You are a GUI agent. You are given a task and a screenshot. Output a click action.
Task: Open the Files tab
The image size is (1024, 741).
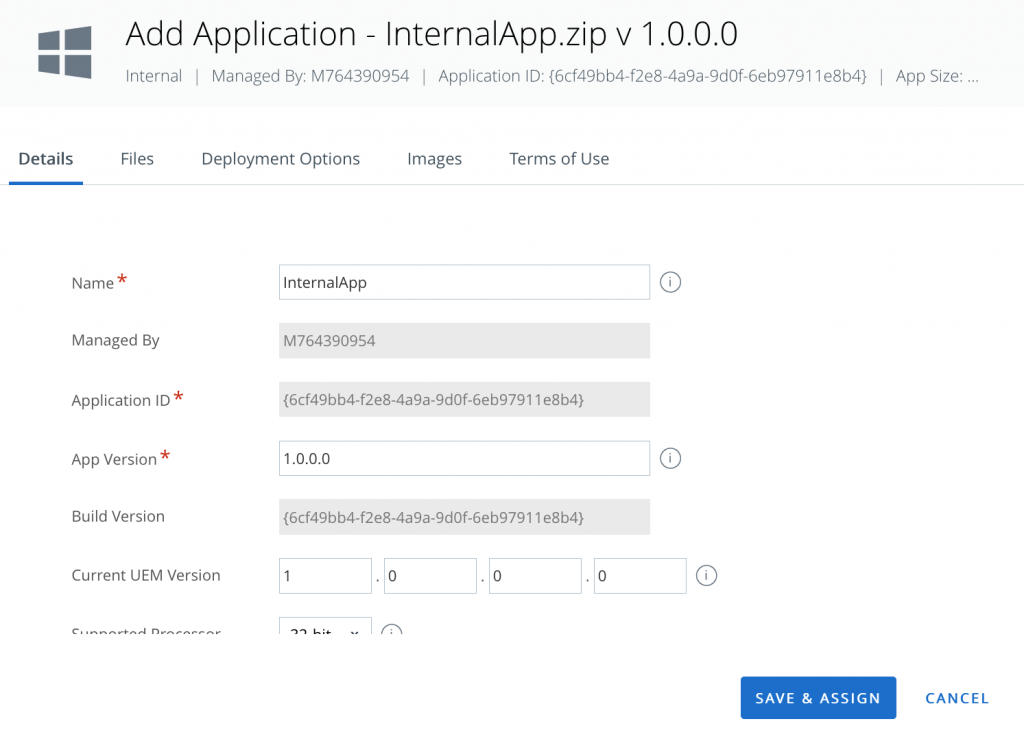(137, 159)
